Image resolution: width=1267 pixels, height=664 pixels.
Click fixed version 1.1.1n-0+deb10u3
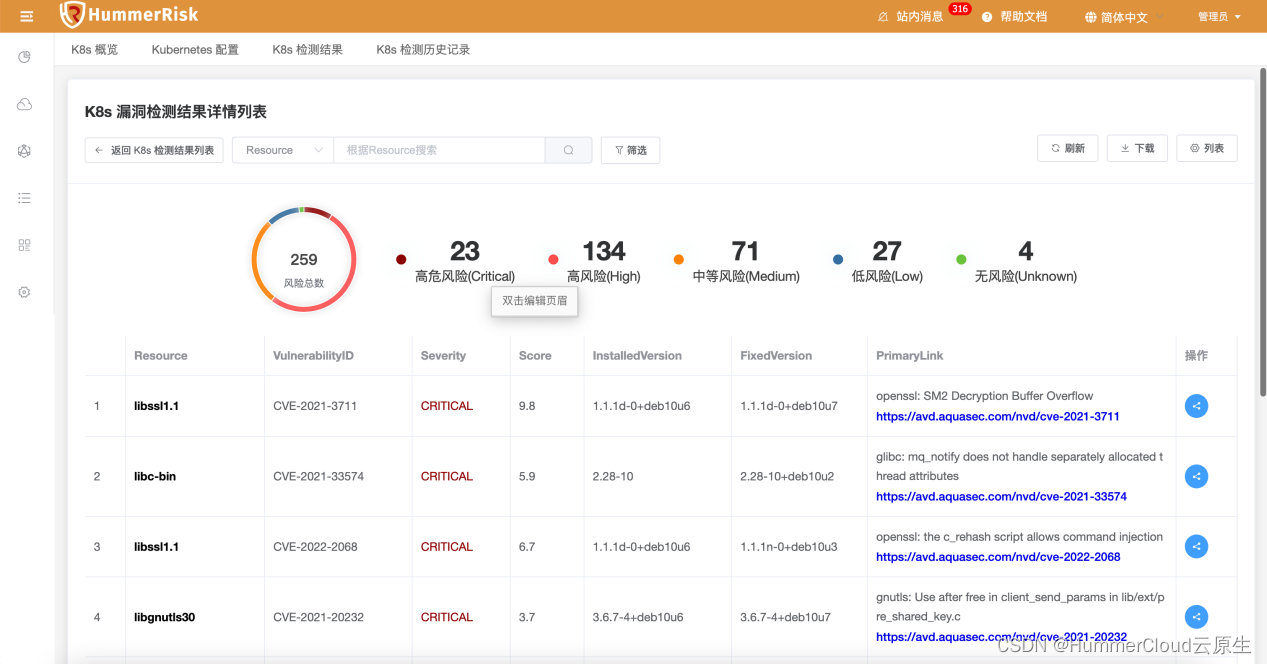point(789,547)
